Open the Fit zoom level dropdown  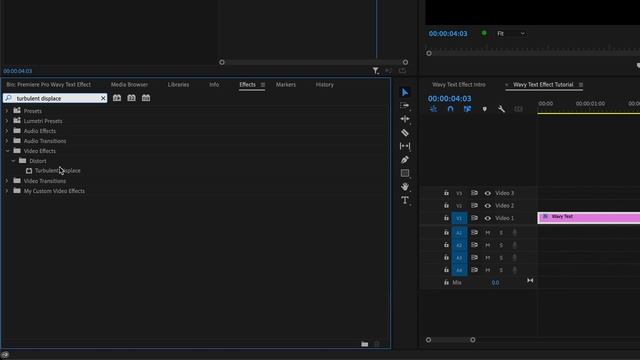pos(510,33)
